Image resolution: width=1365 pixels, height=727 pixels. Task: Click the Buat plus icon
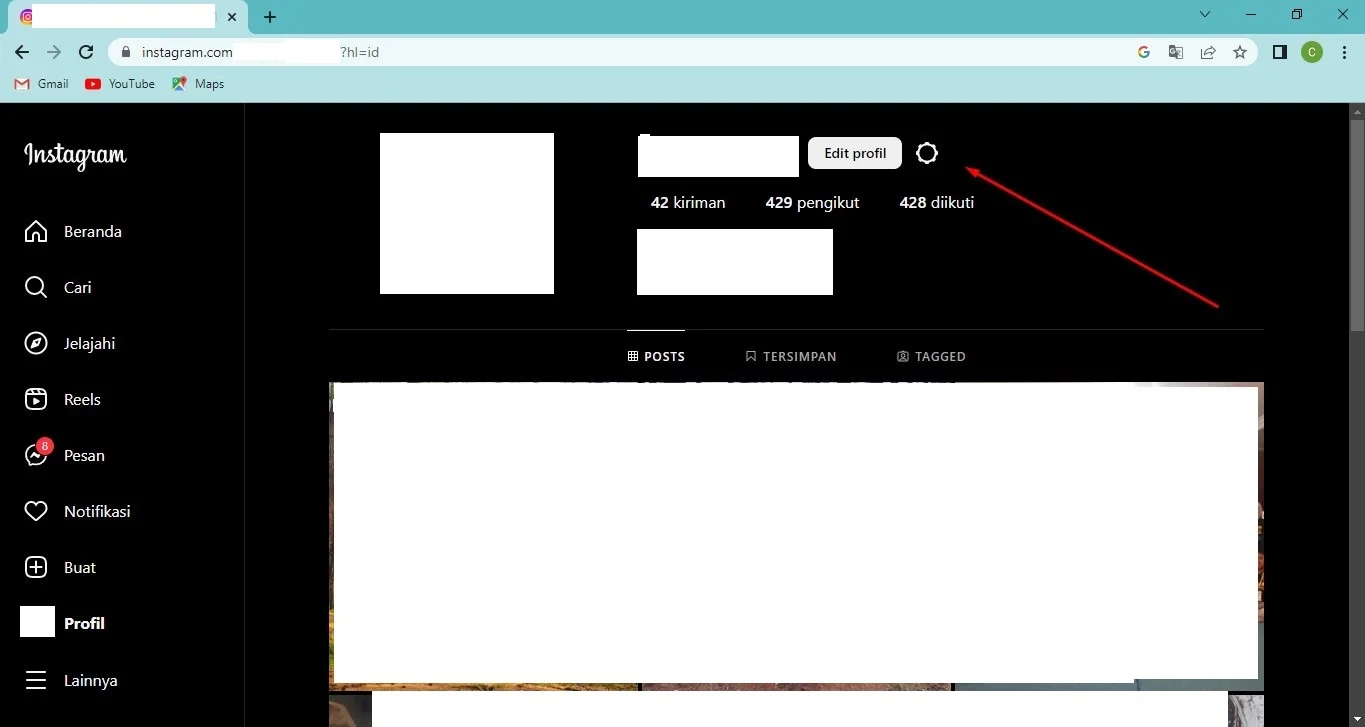[36, 567]
